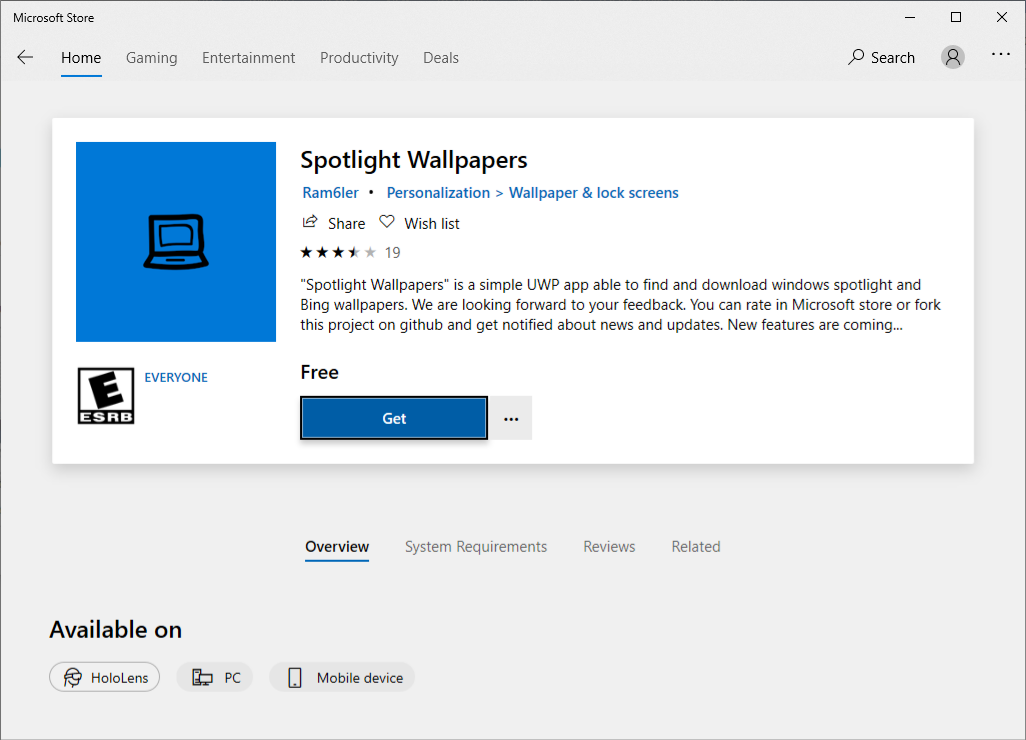Image resolution: width=1026 pixels, height=740 pixels.
Task: Switch to the Productivity tab
Action: [x=359, y=58]
